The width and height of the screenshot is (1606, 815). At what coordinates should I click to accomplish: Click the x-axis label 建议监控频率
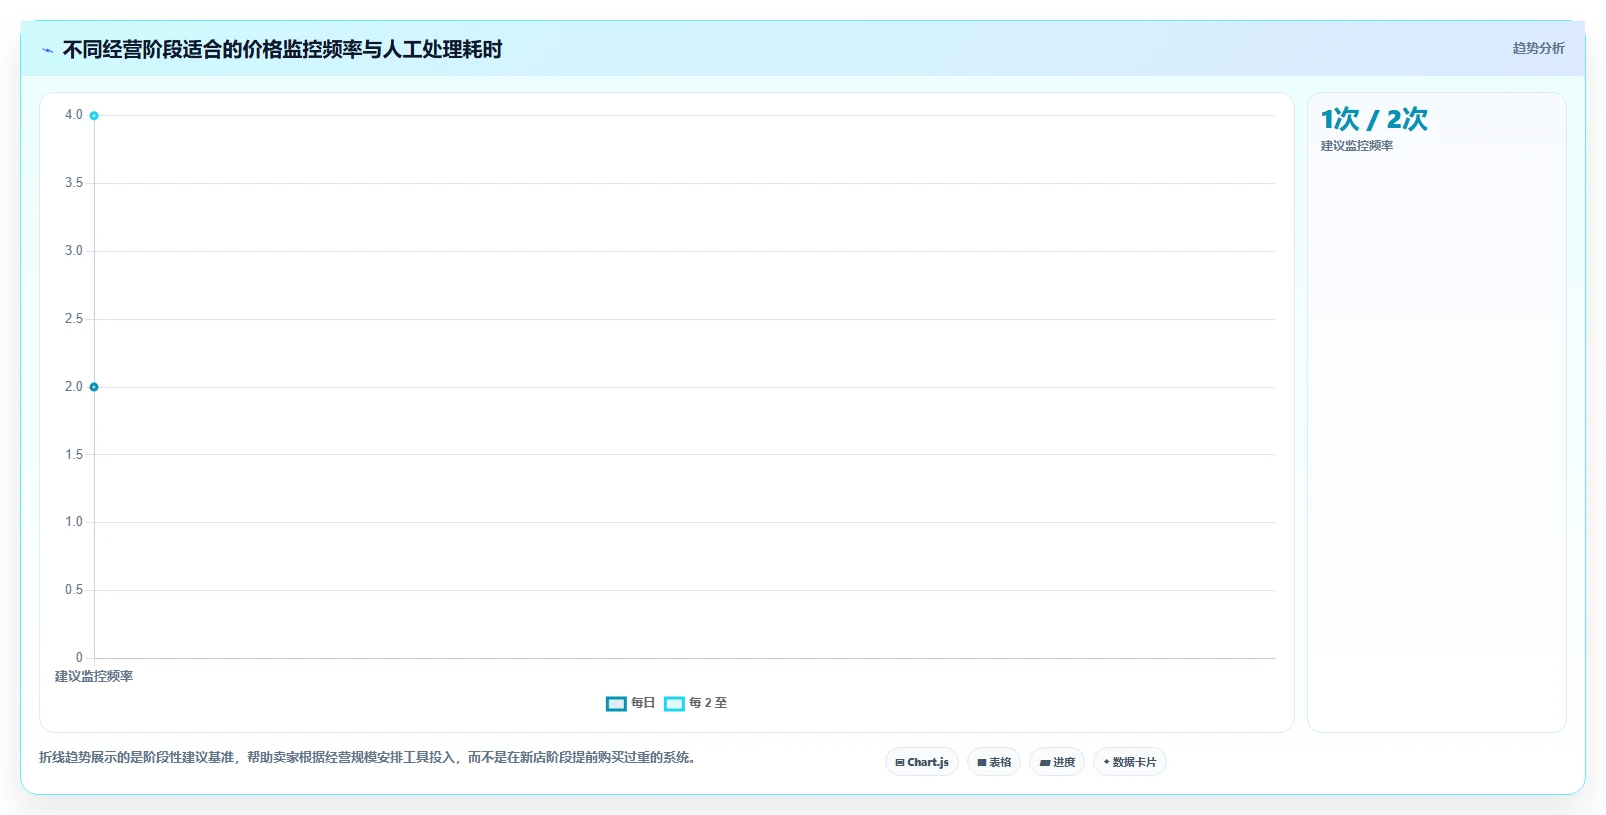(x=94, y=677)
